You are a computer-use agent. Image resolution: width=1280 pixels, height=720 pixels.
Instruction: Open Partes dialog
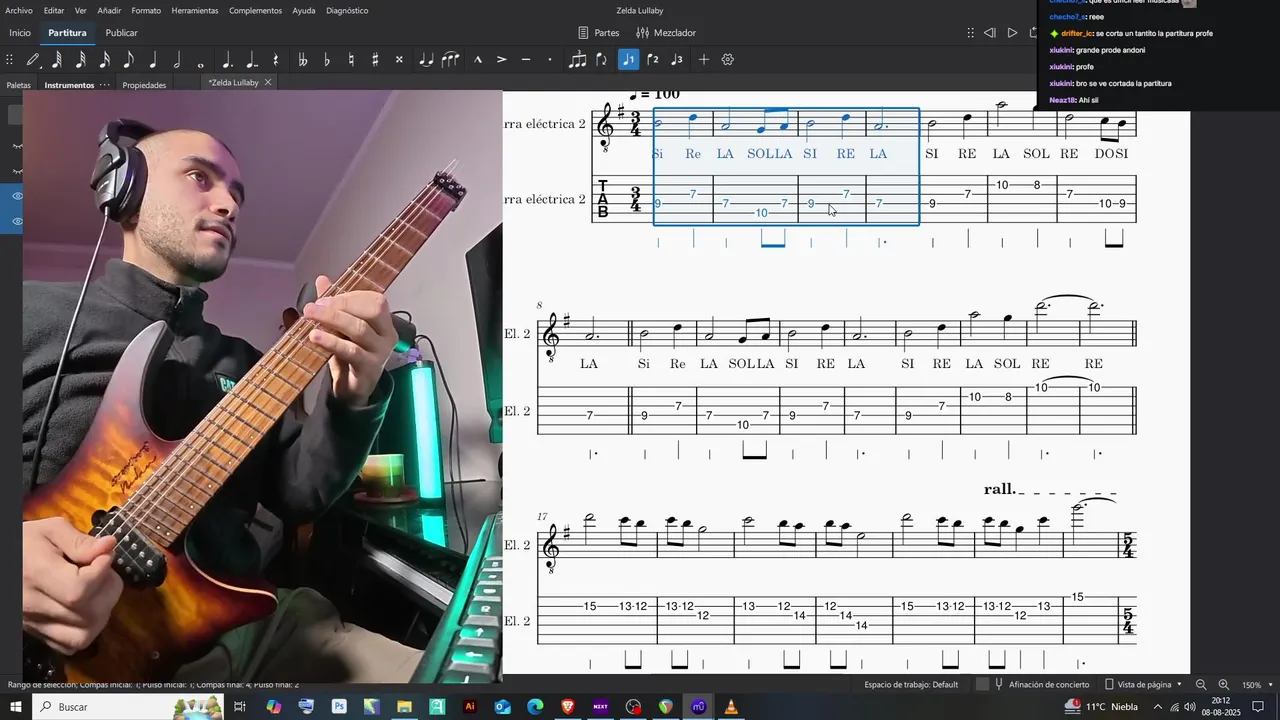[598, 33]
